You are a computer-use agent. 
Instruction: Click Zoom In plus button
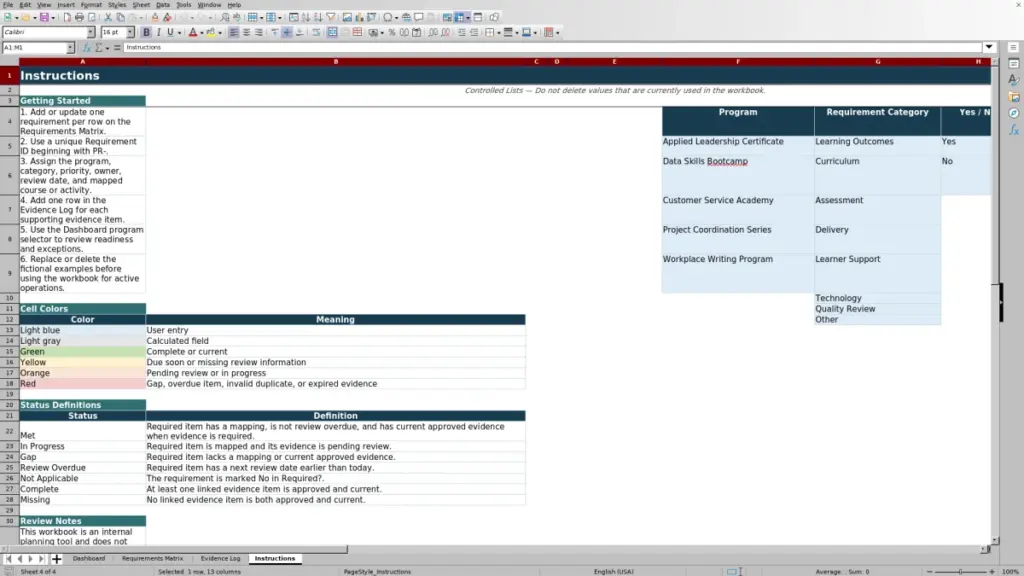tap(991, 571)
